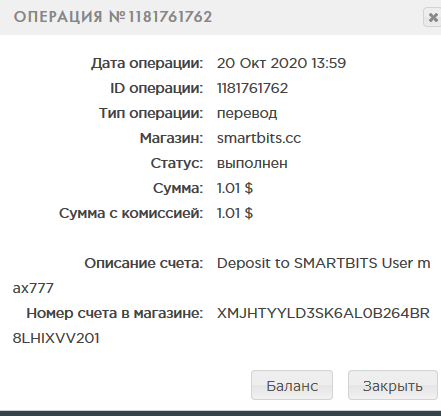Click the Сумма с комиссией label
Screen dimensions: 441x416
tap(131, 213)
